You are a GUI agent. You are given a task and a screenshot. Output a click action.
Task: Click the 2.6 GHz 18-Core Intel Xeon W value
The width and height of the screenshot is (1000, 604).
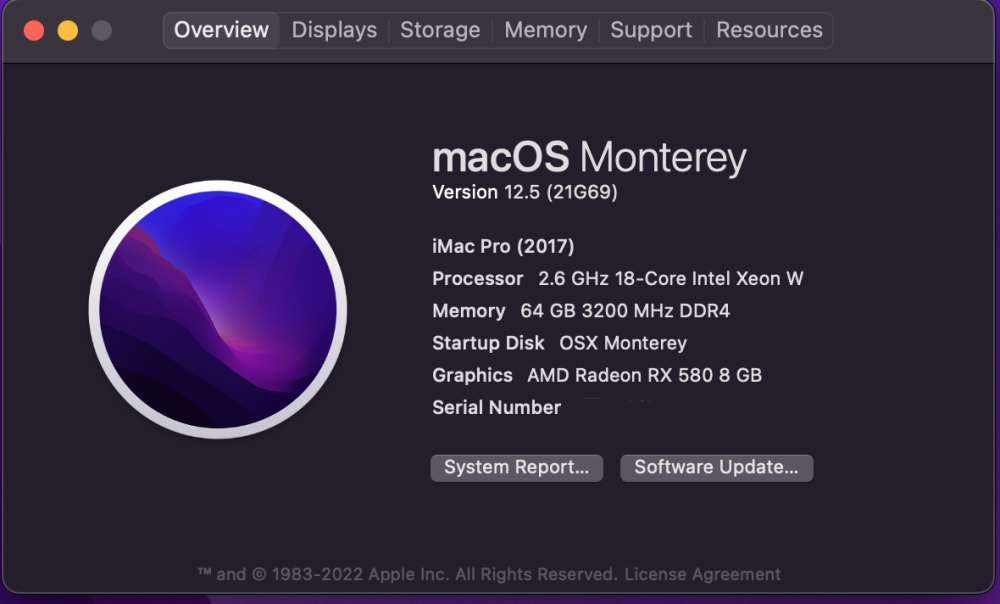(x=671, y=279)
